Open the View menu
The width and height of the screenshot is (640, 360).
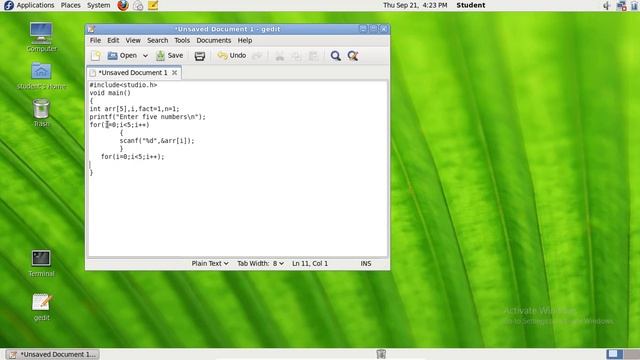(x=133, y=40)
